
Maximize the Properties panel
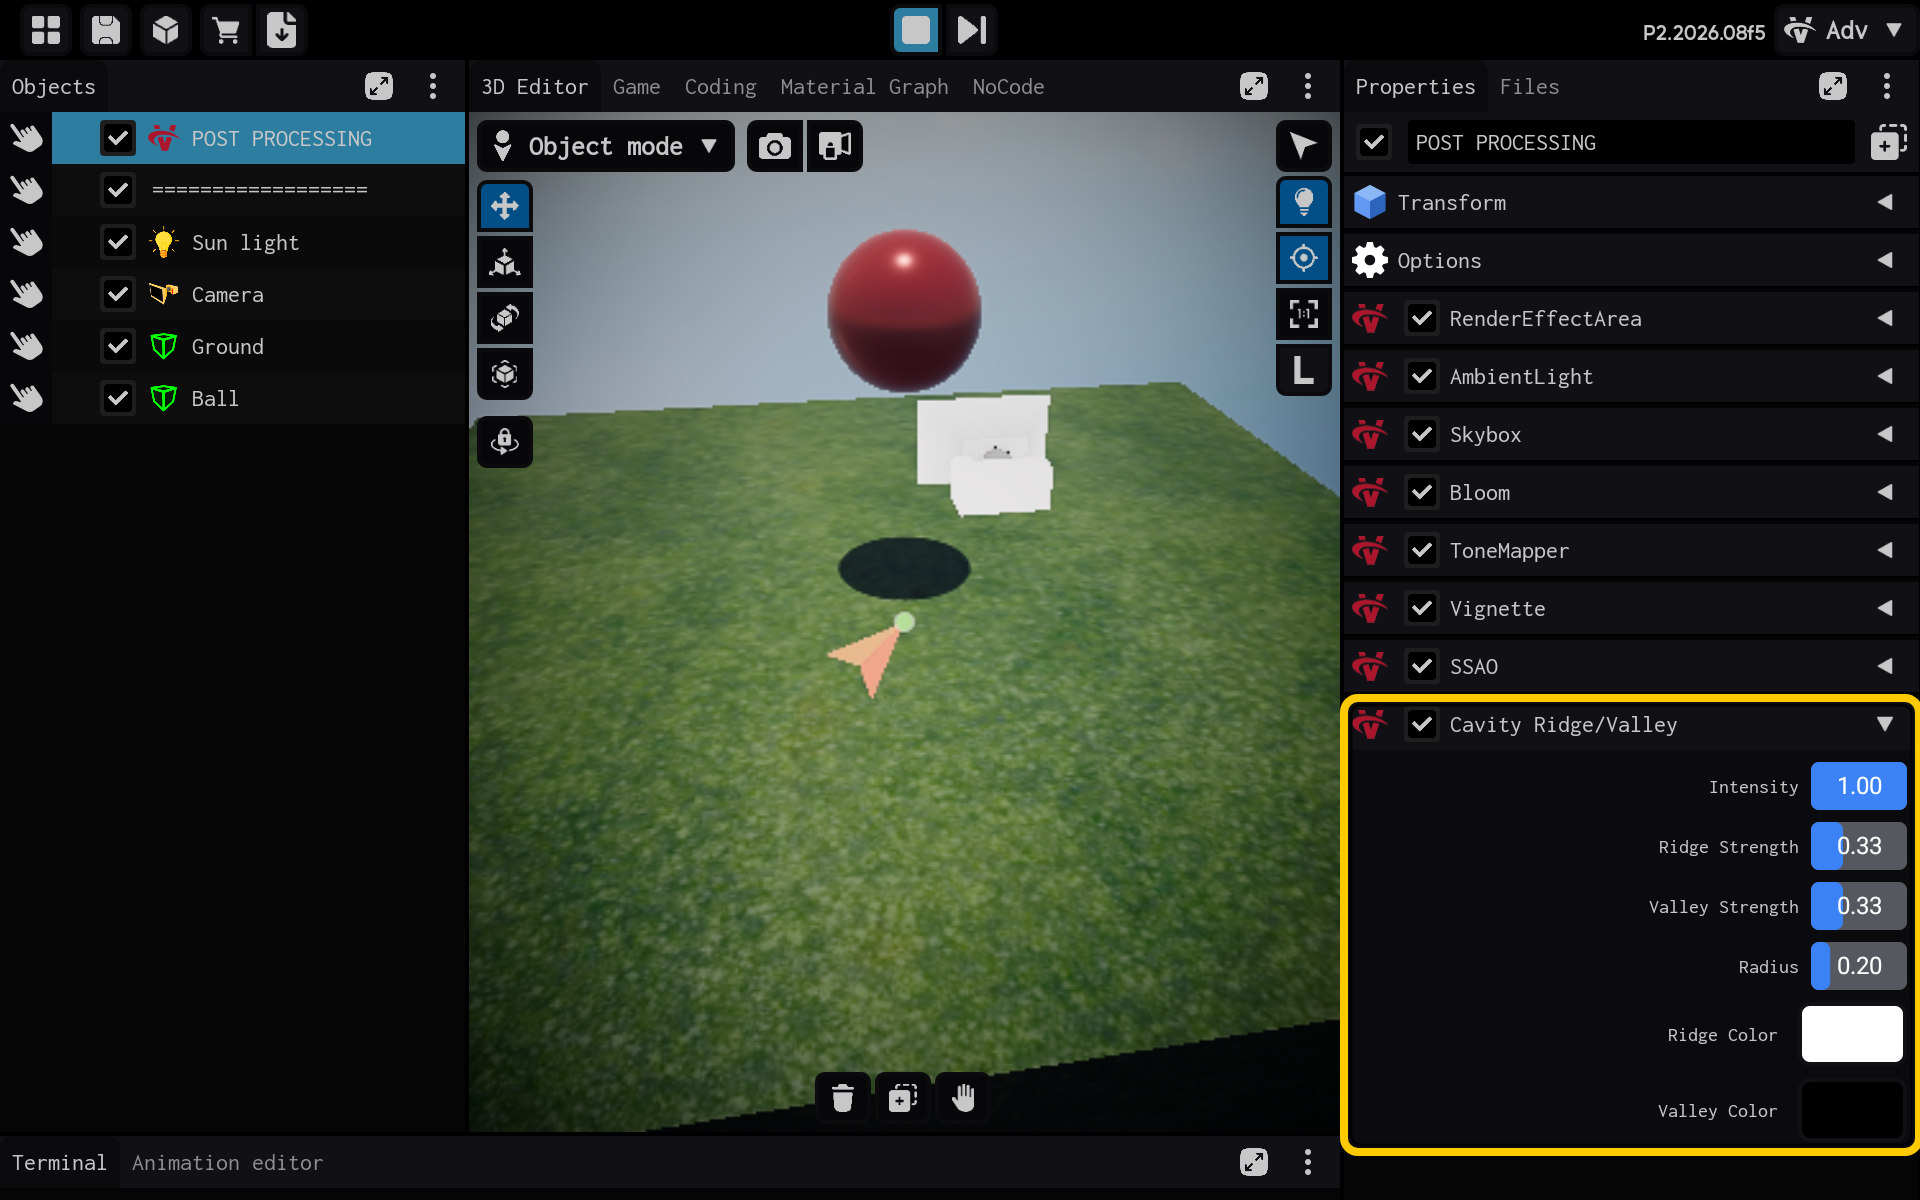tap(1833, 86)
